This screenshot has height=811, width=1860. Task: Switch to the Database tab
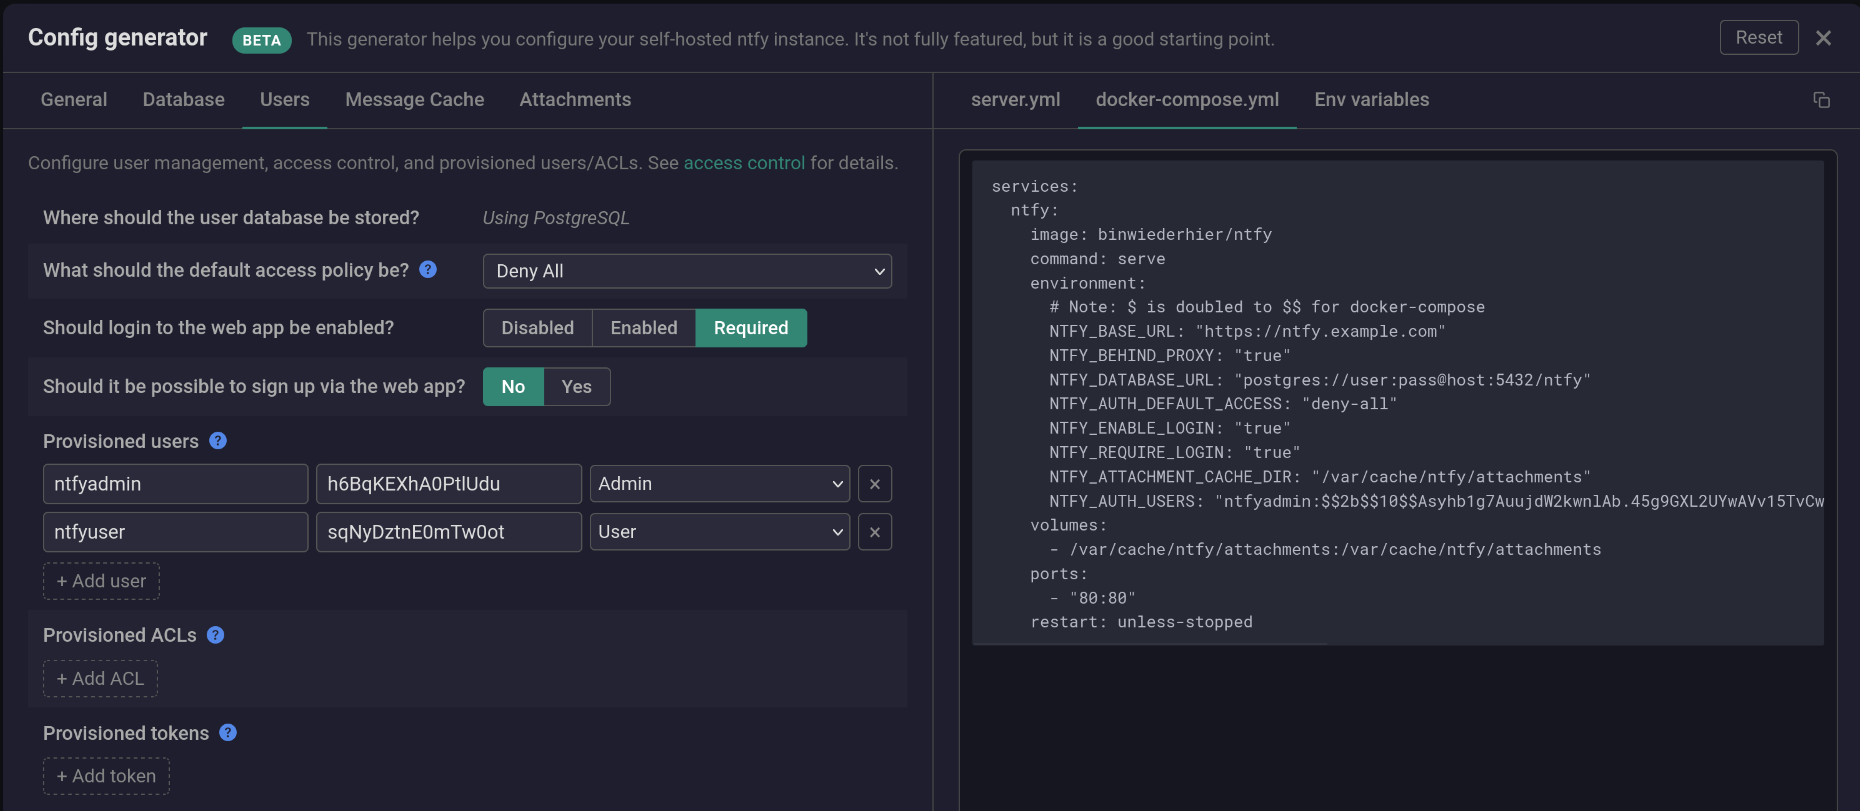tap(184, 100)
